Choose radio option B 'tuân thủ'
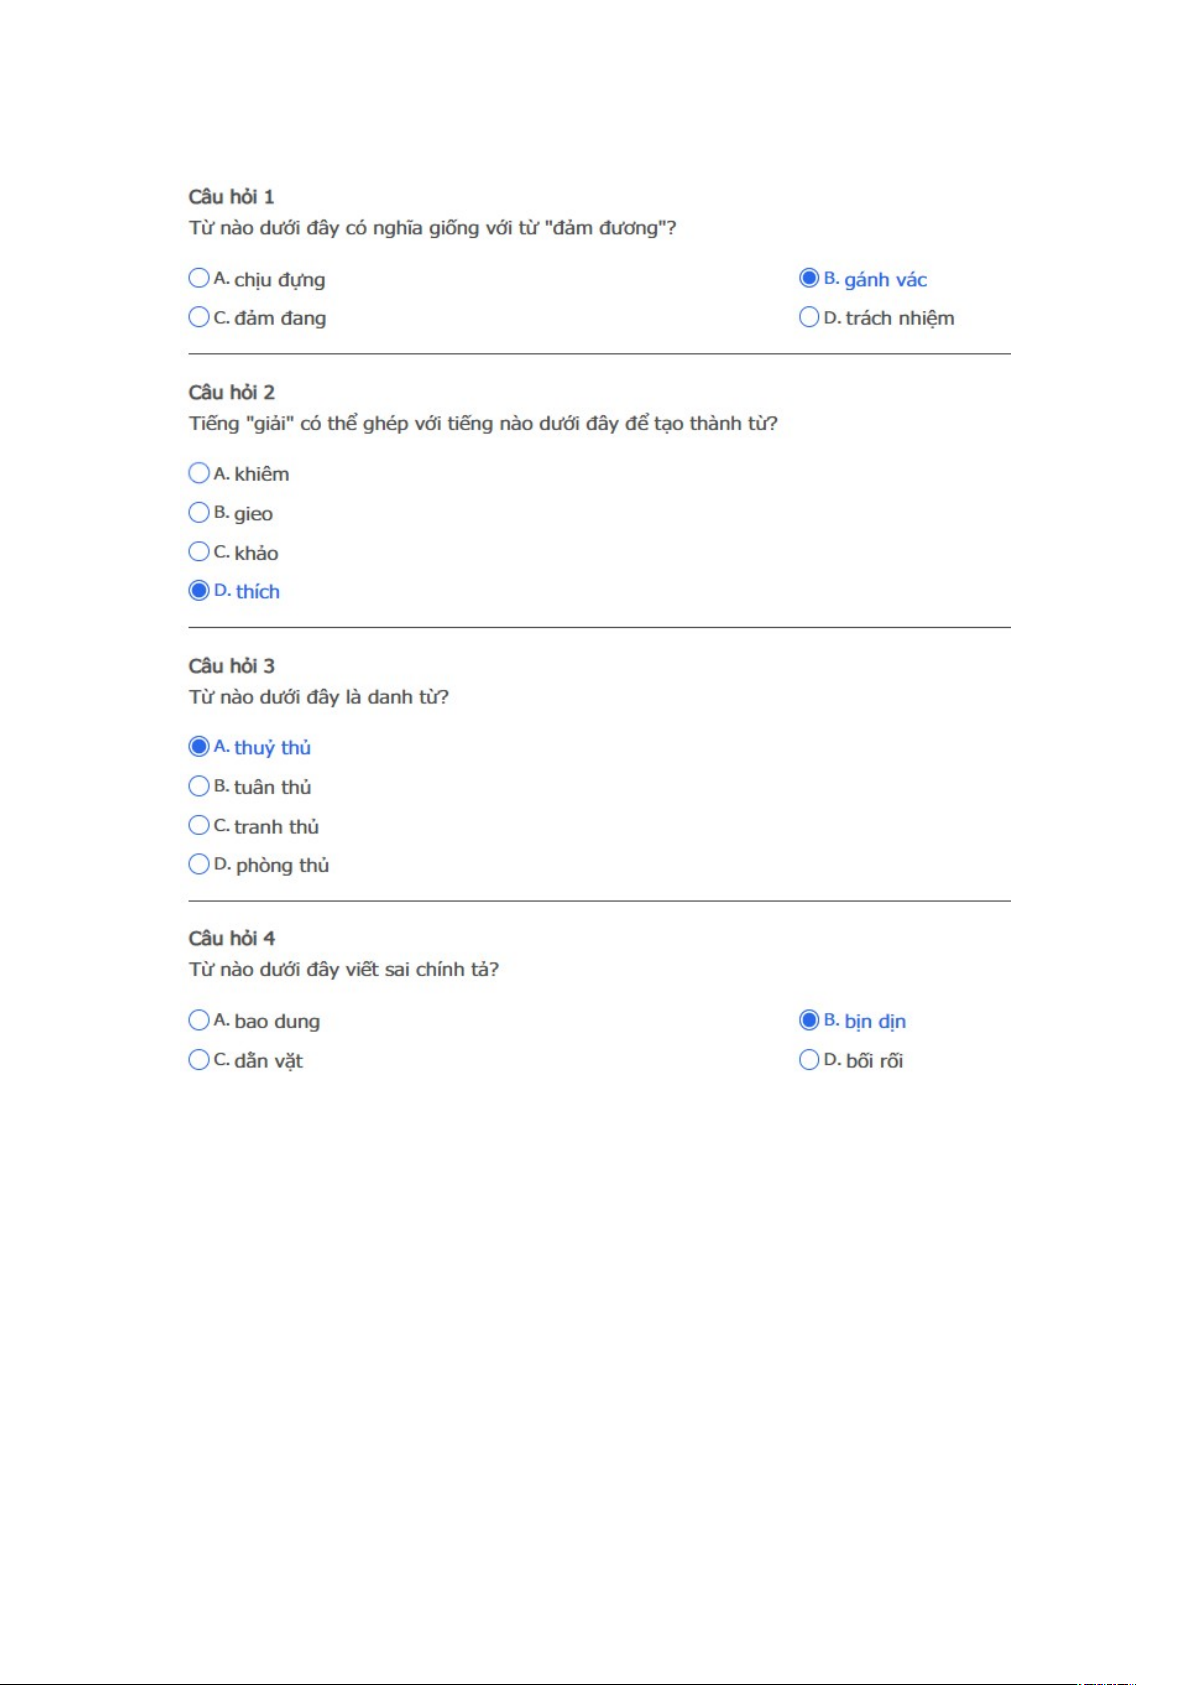The image size is (1192, 1685). pyautogui.click(x=199, y=786)
